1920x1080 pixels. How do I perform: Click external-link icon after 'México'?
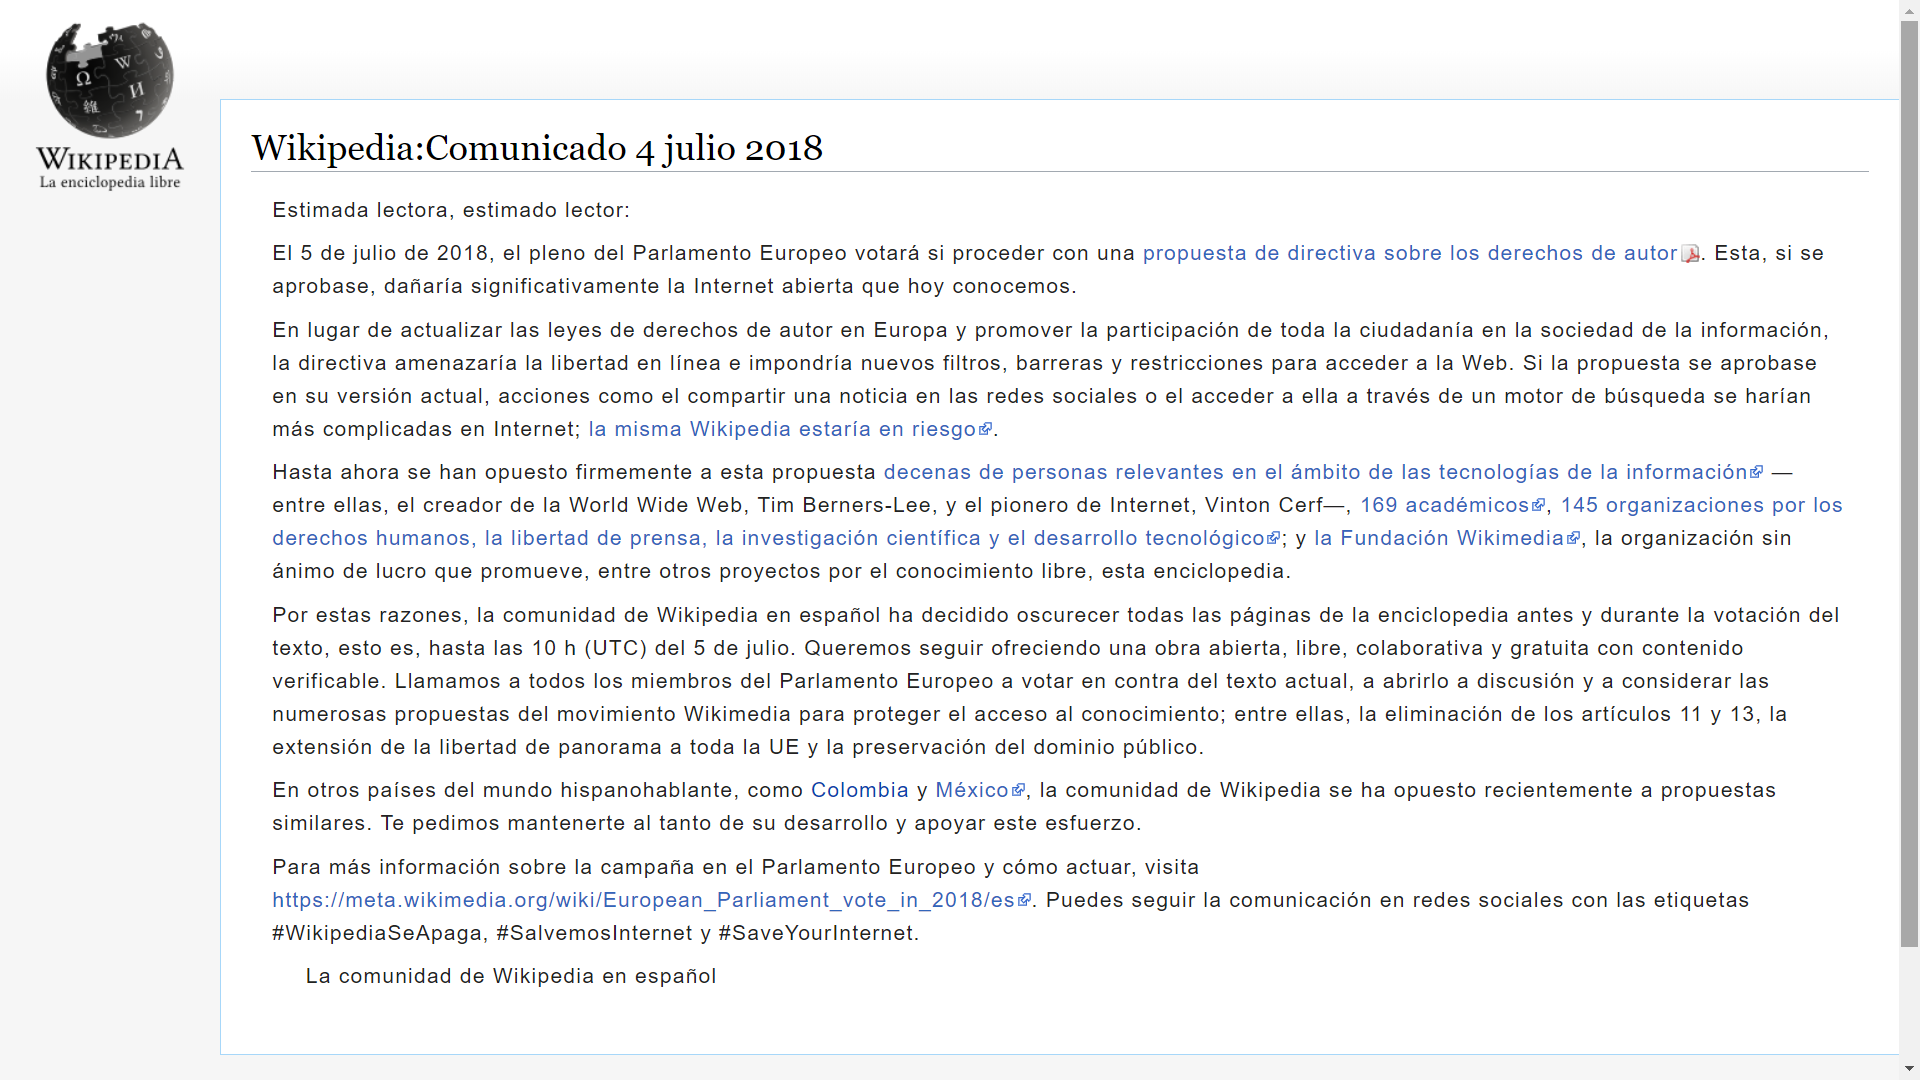coord(1019,790)
